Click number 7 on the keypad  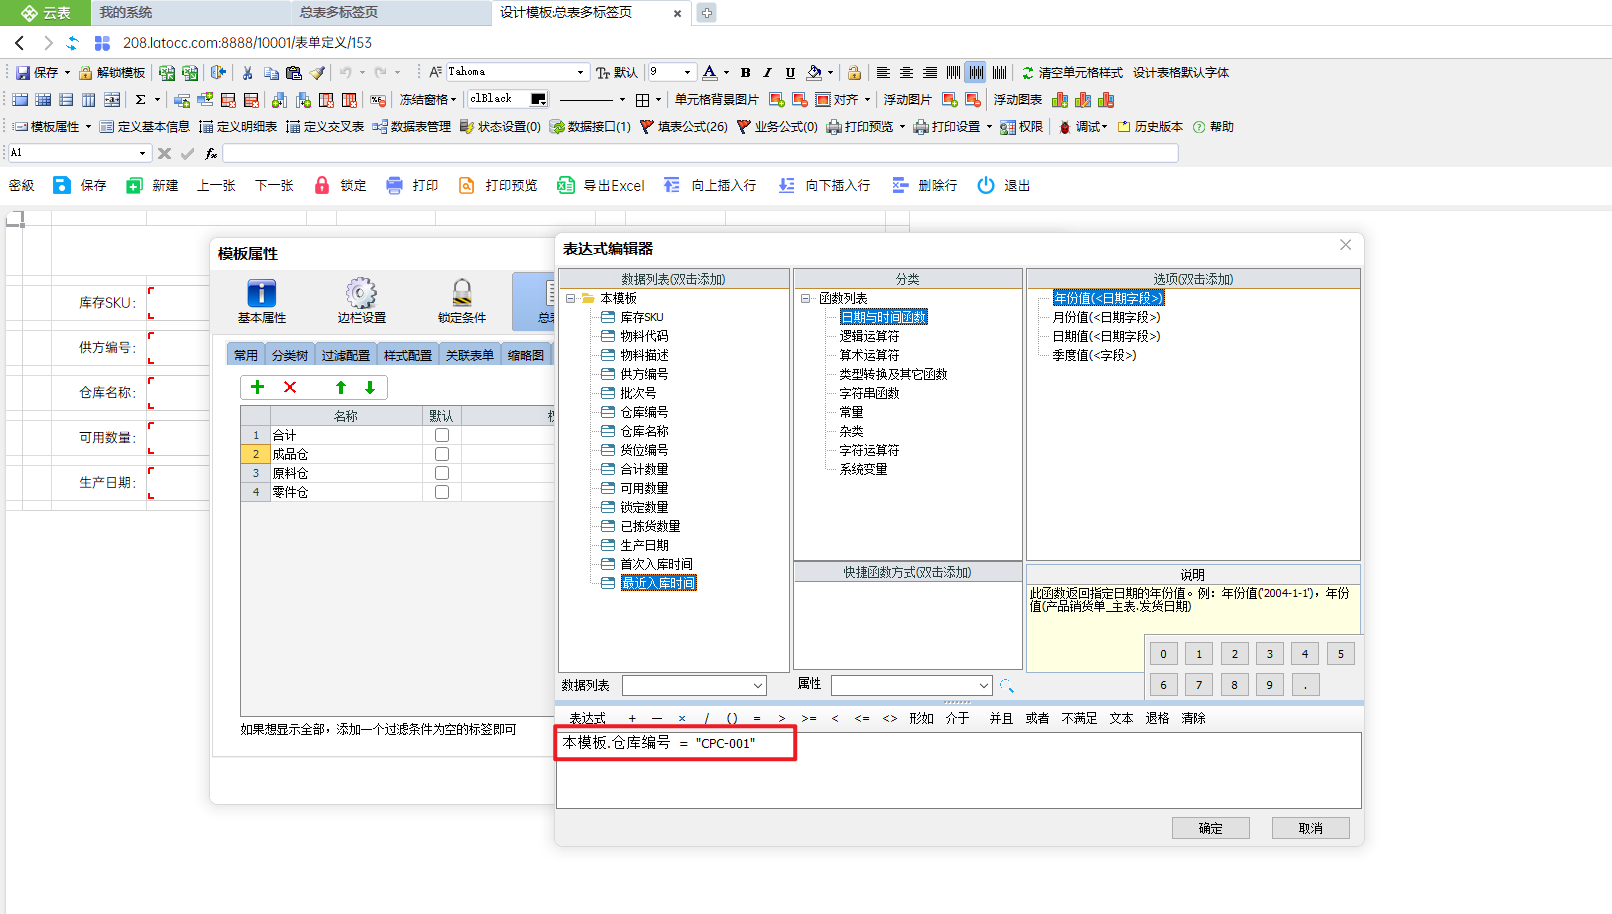point(1199,685)
